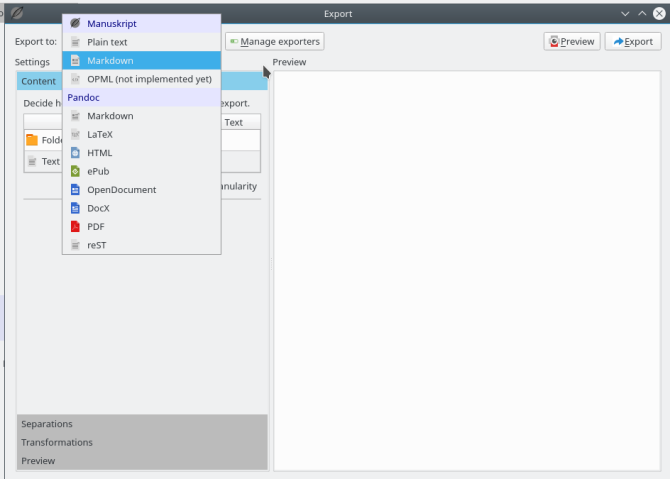This screenshot has width=670, height=479.
Task: Click the highlighted Markdown file icon
Action: [75, 60]
